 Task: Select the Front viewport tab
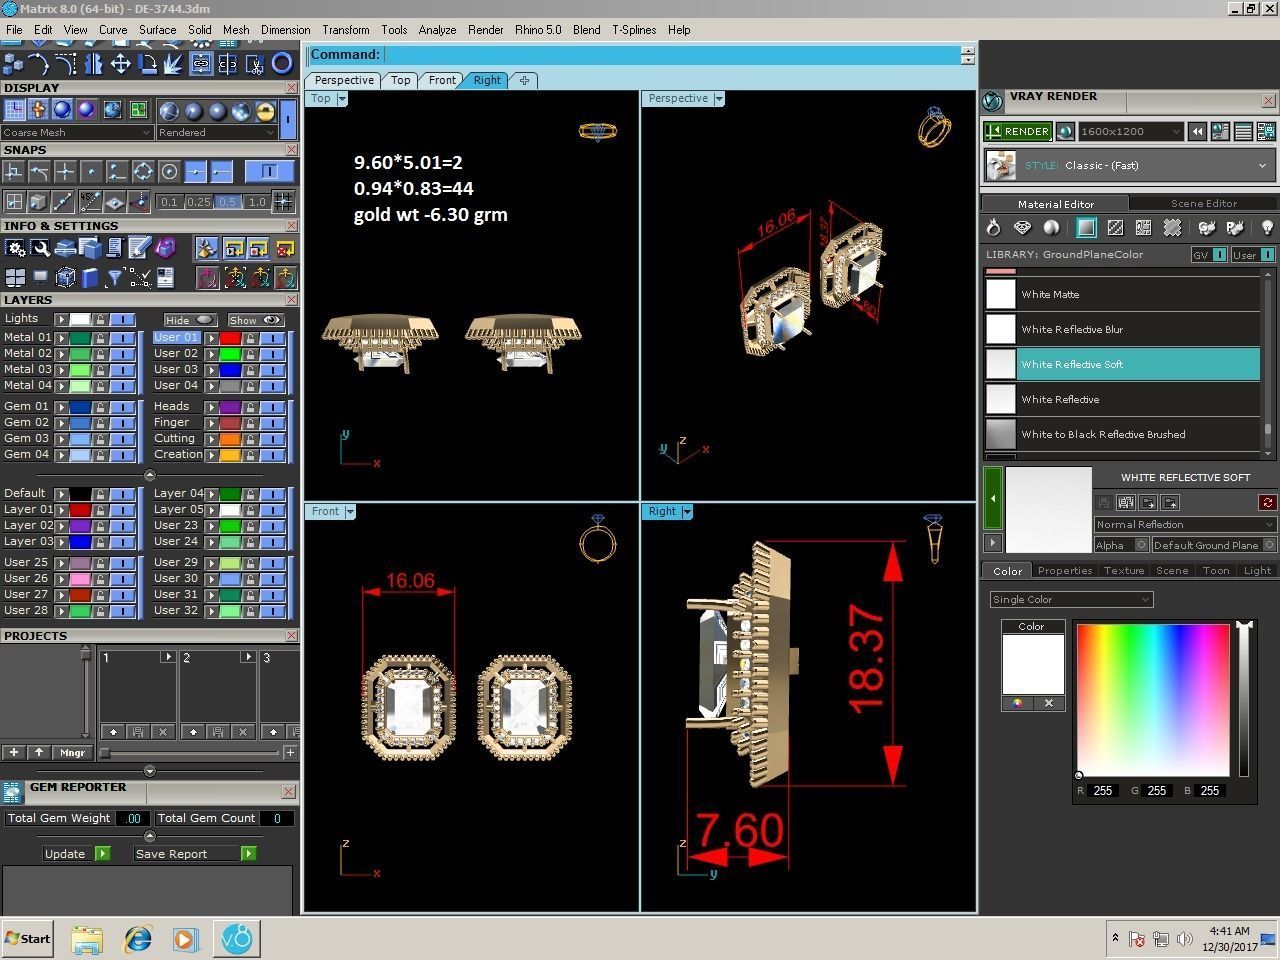click(x=442, y=80)
